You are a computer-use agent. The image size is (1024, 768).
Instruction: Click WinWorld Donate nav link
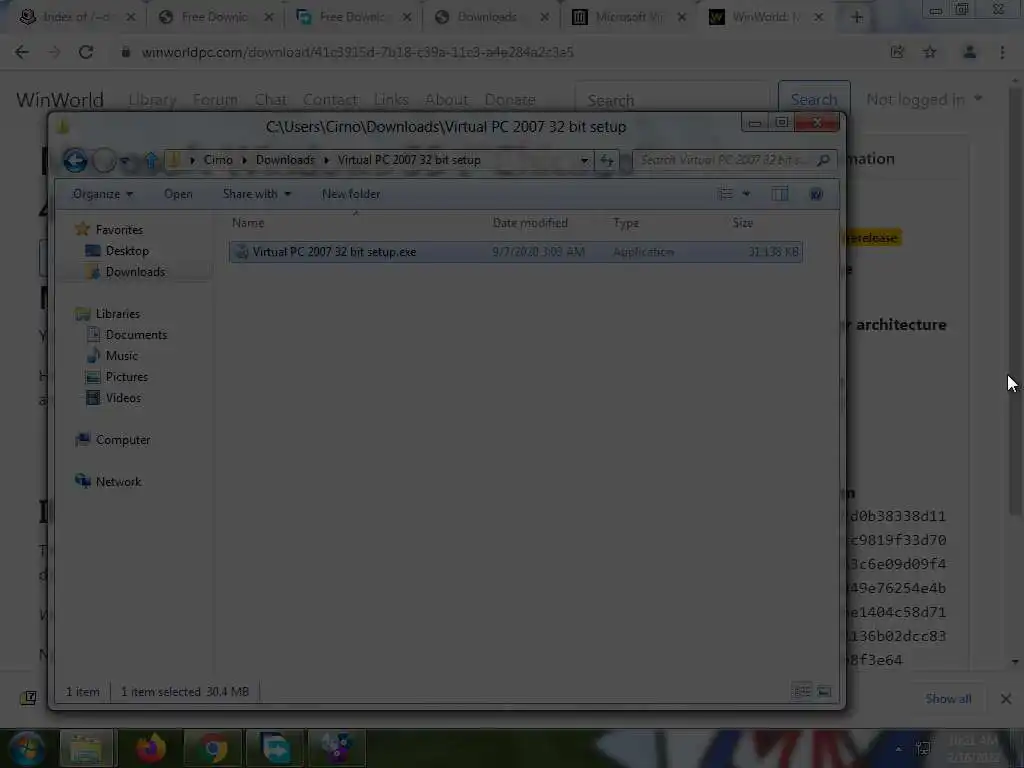click(510, 100)
